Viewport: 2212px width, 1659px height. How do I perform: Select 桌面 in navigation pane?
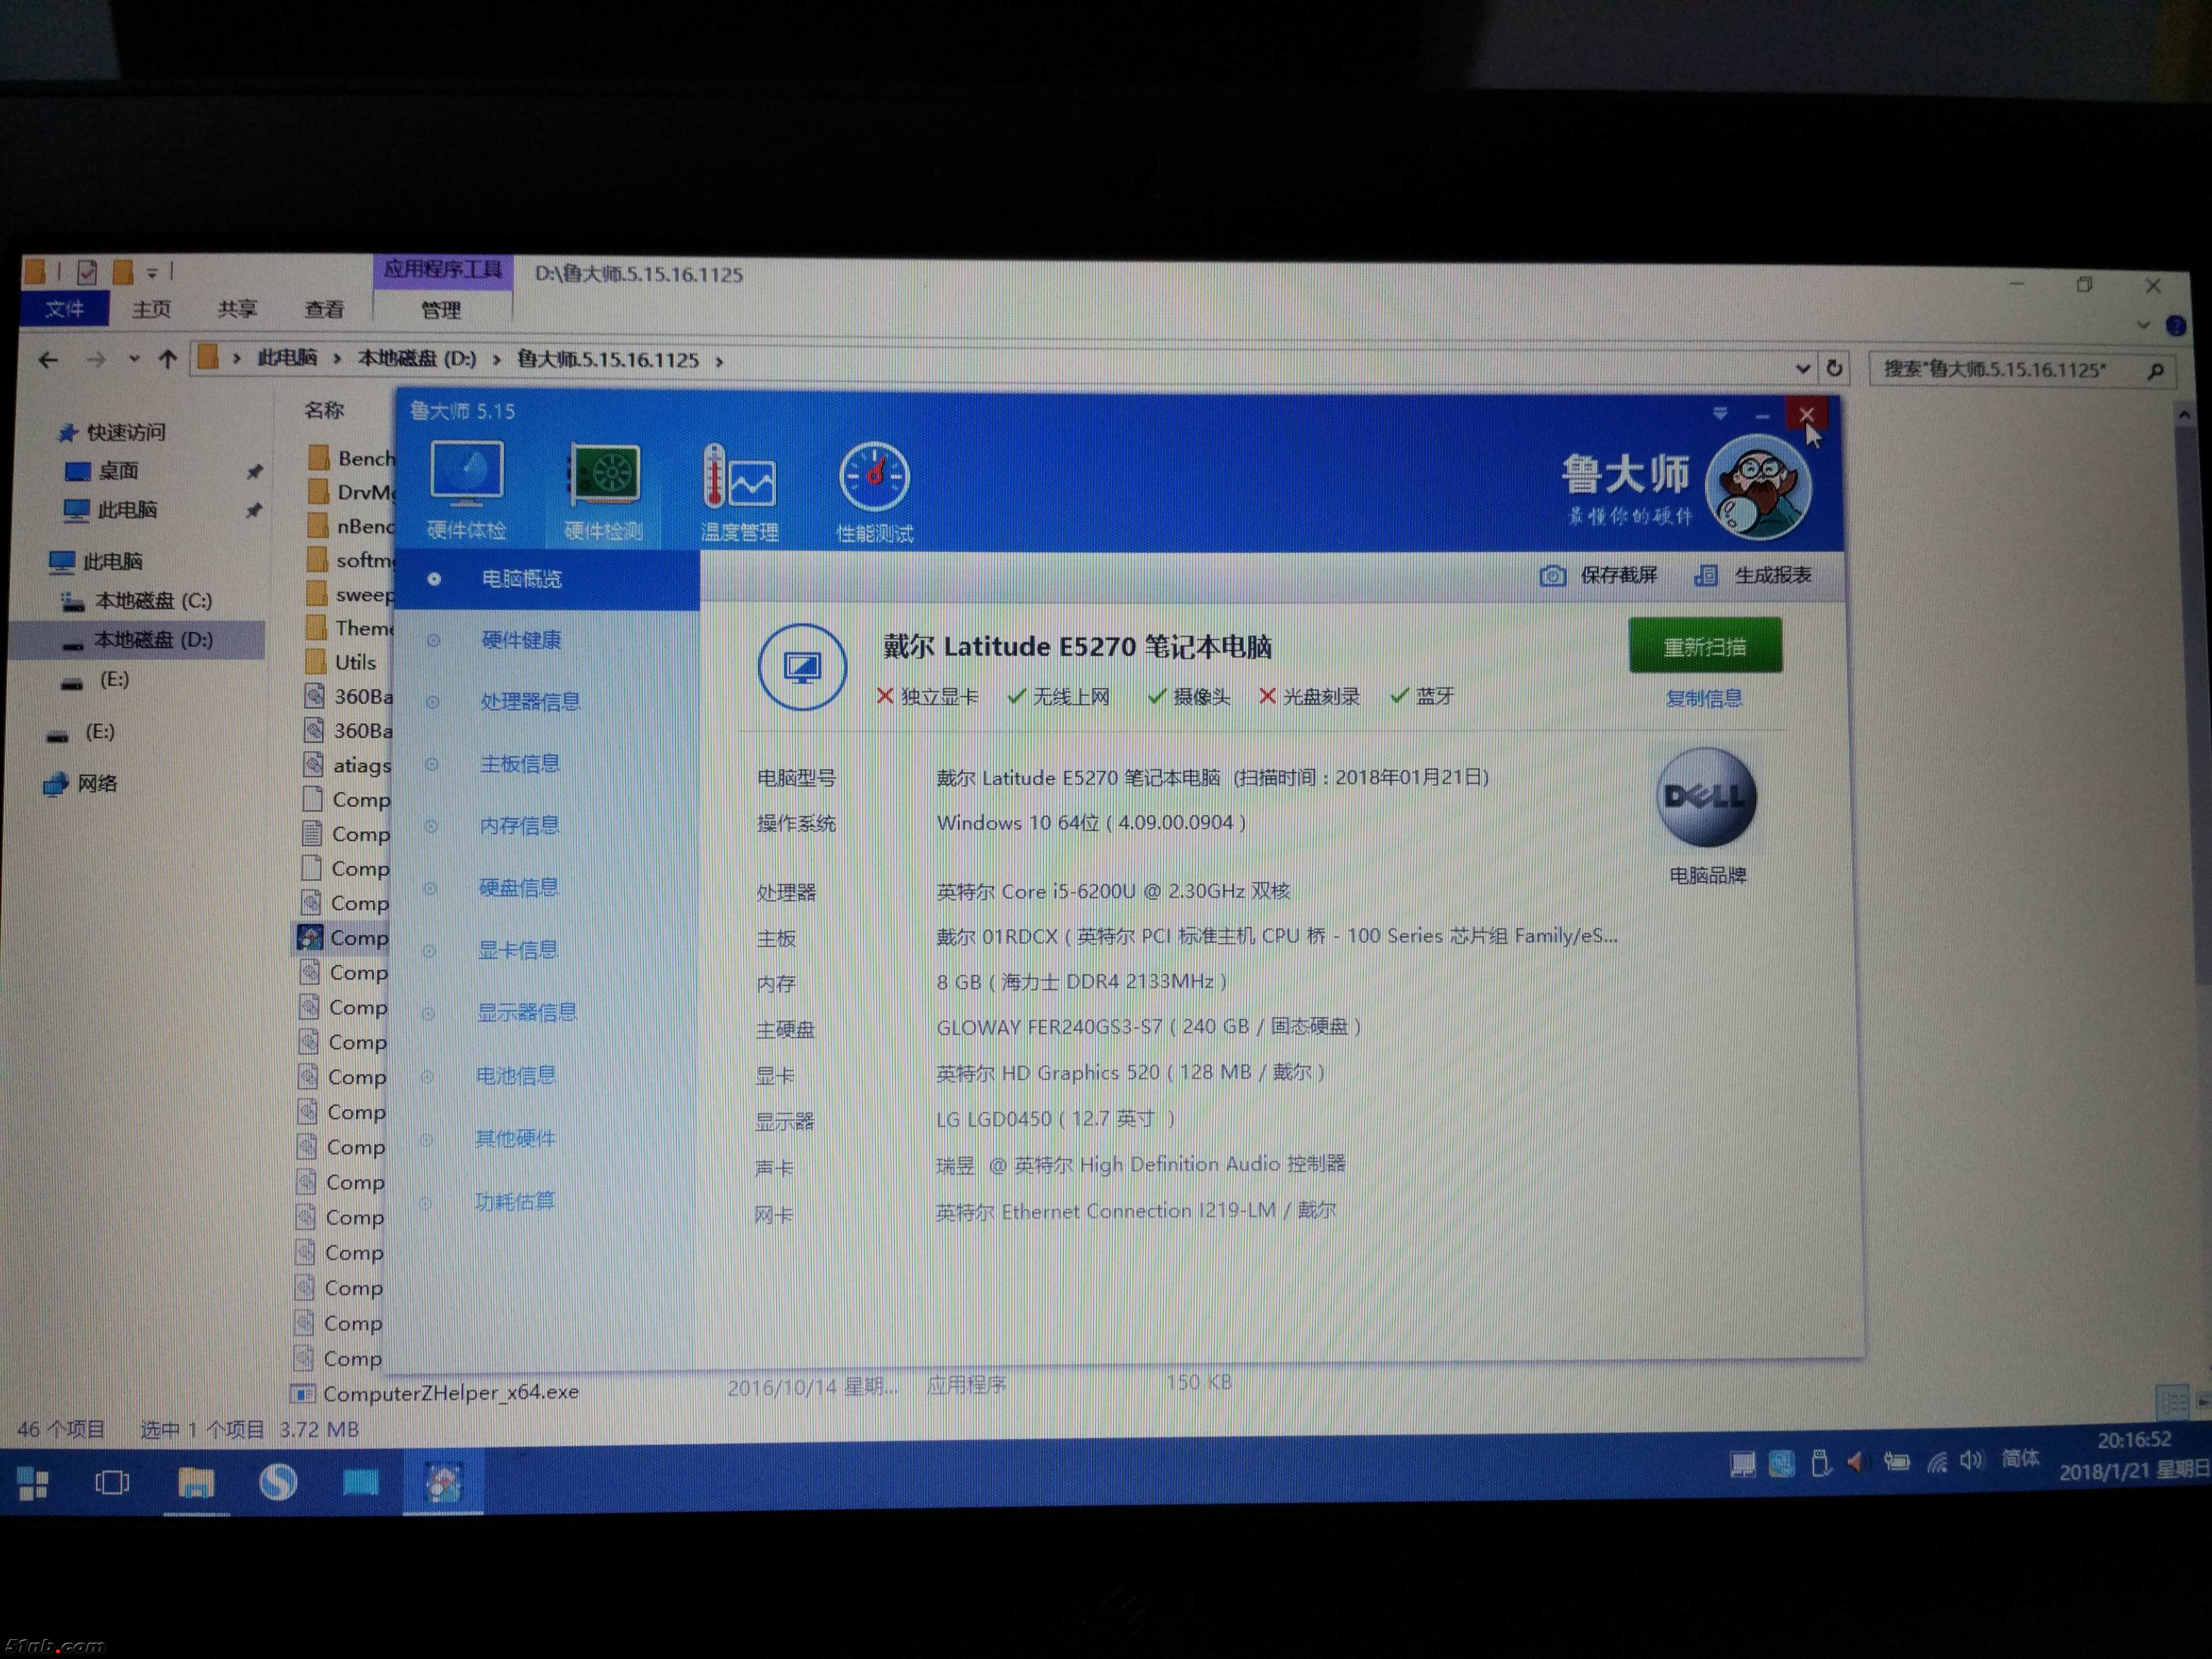tap(118, 471)
